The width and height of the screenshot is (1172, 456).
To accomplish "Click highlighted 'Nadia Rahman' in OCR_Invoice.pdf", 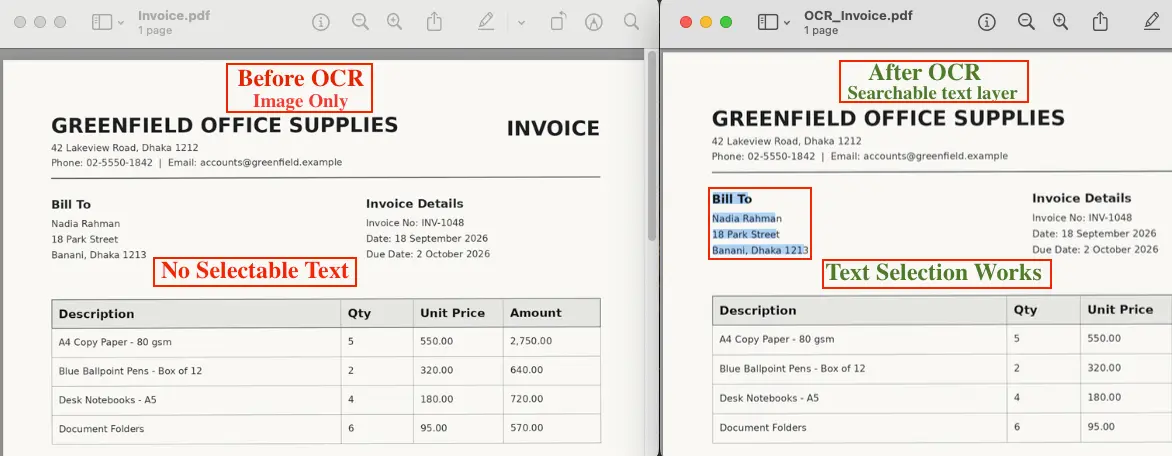I will pos(747,218).
